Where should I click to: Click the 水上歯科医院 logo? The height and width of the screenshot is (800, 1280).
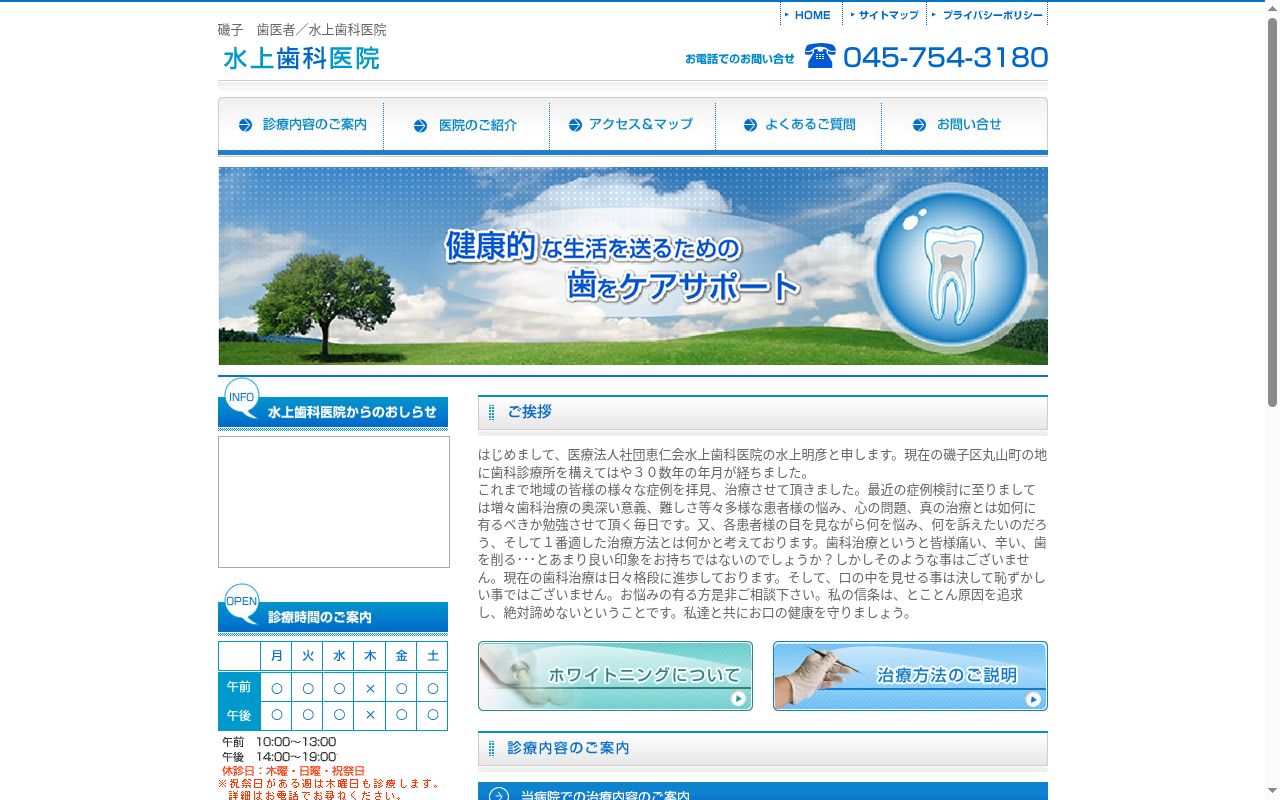click(x=301, y=58)
